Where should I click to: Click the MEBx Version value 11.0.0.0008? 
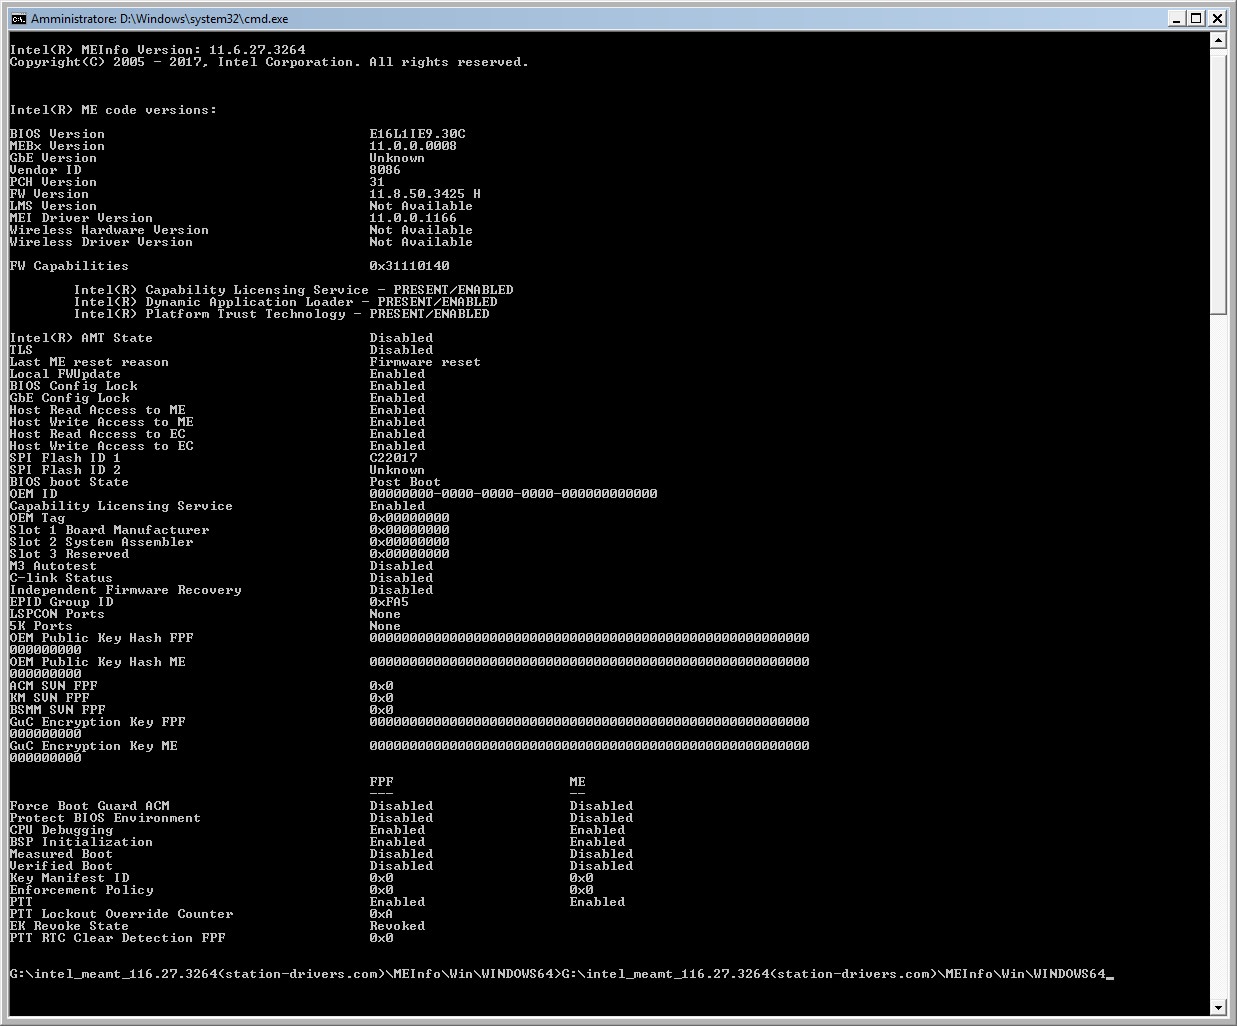click(413, 146)
